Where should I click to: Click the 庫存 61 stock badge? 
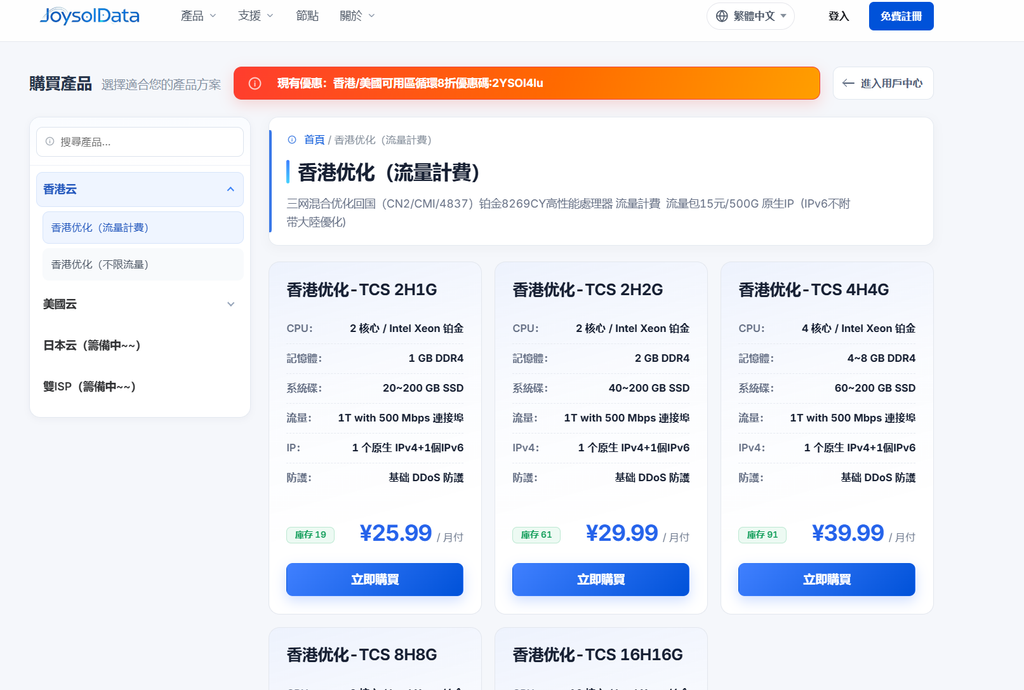tap(537, 535)
